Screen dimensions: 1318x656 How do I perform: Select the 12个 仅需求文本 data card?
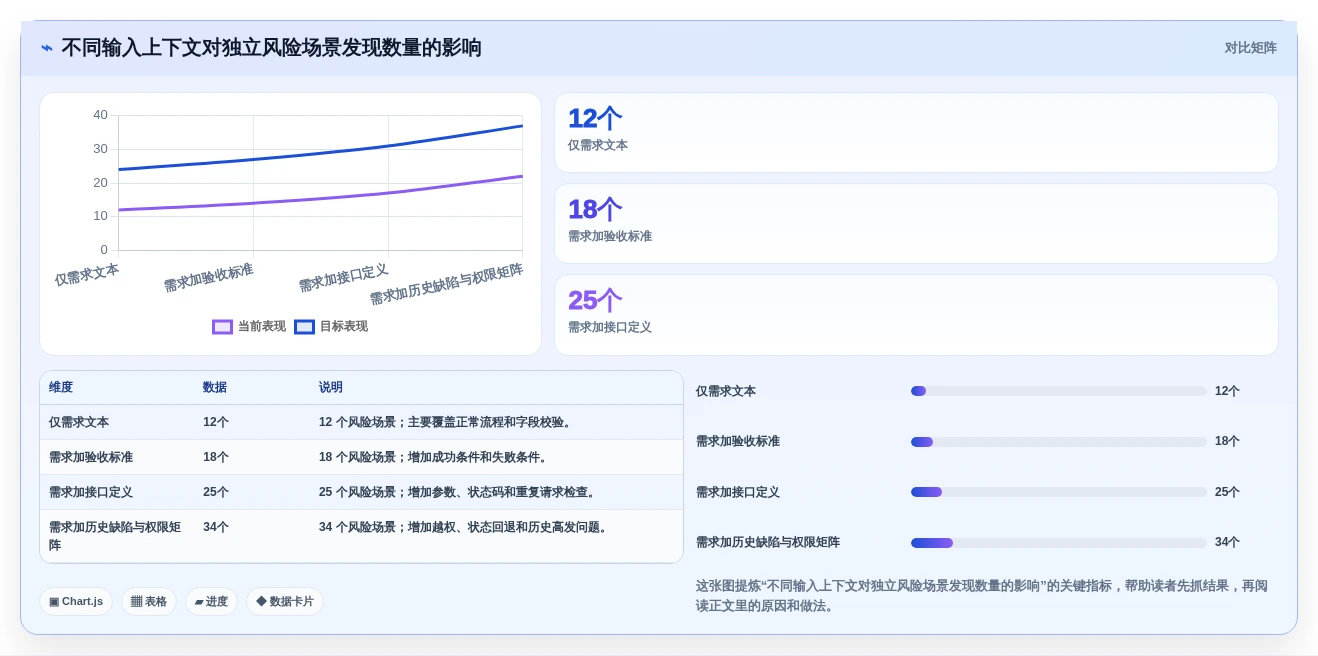tap(916, 133)
